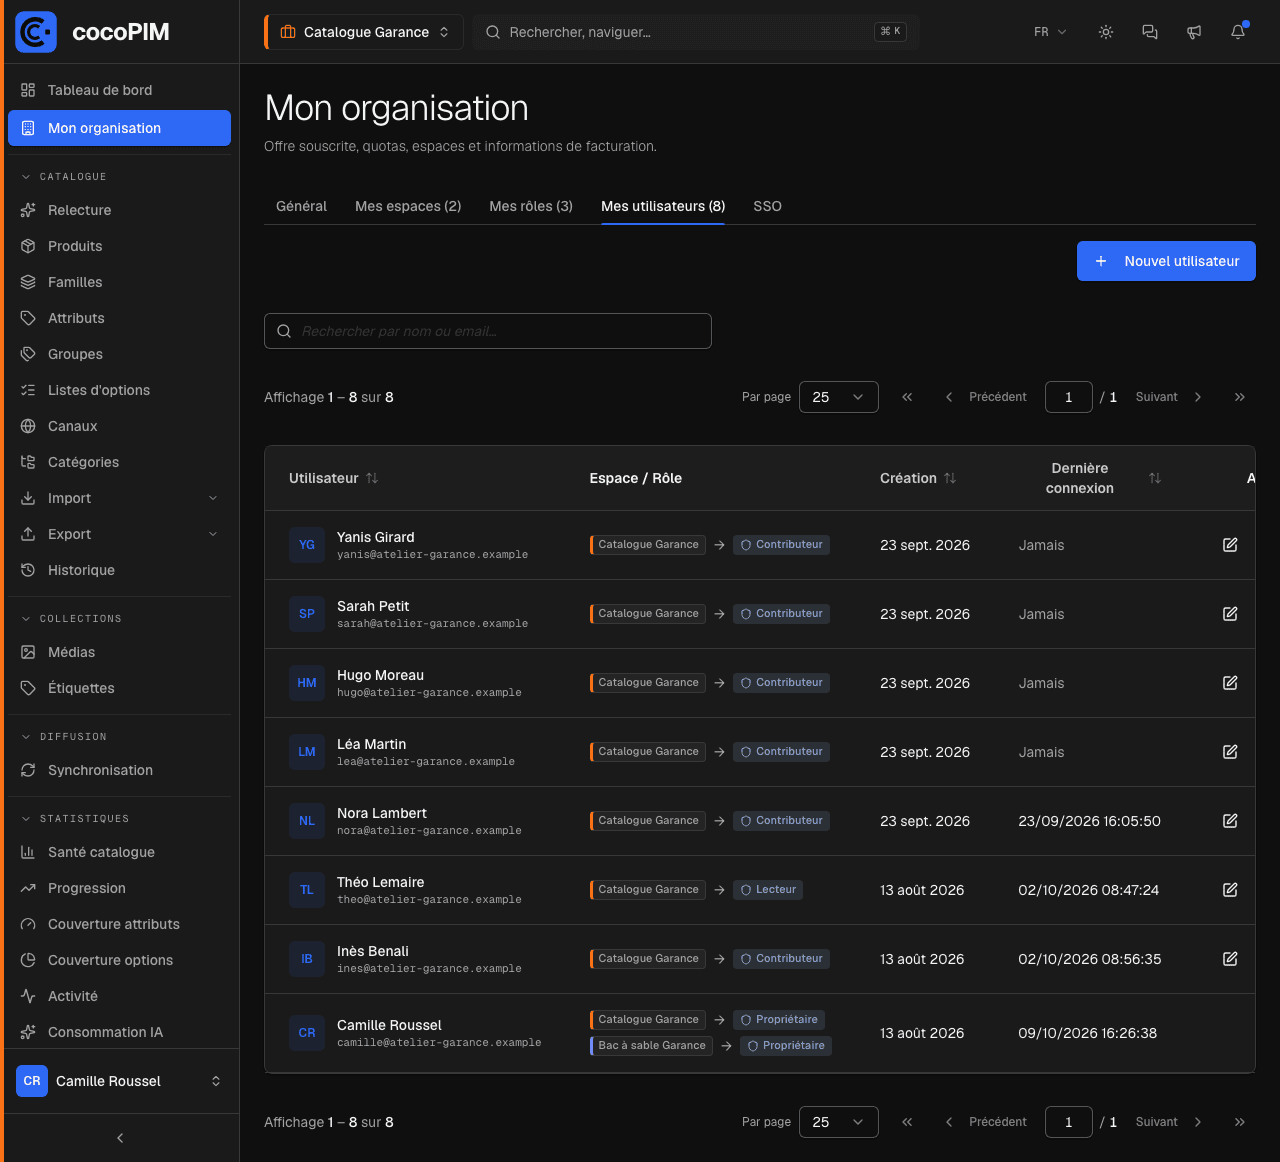1280x1162 pixels.
Task: Collapse the CATALOGUE sidebar section
Action: (64, 177)
